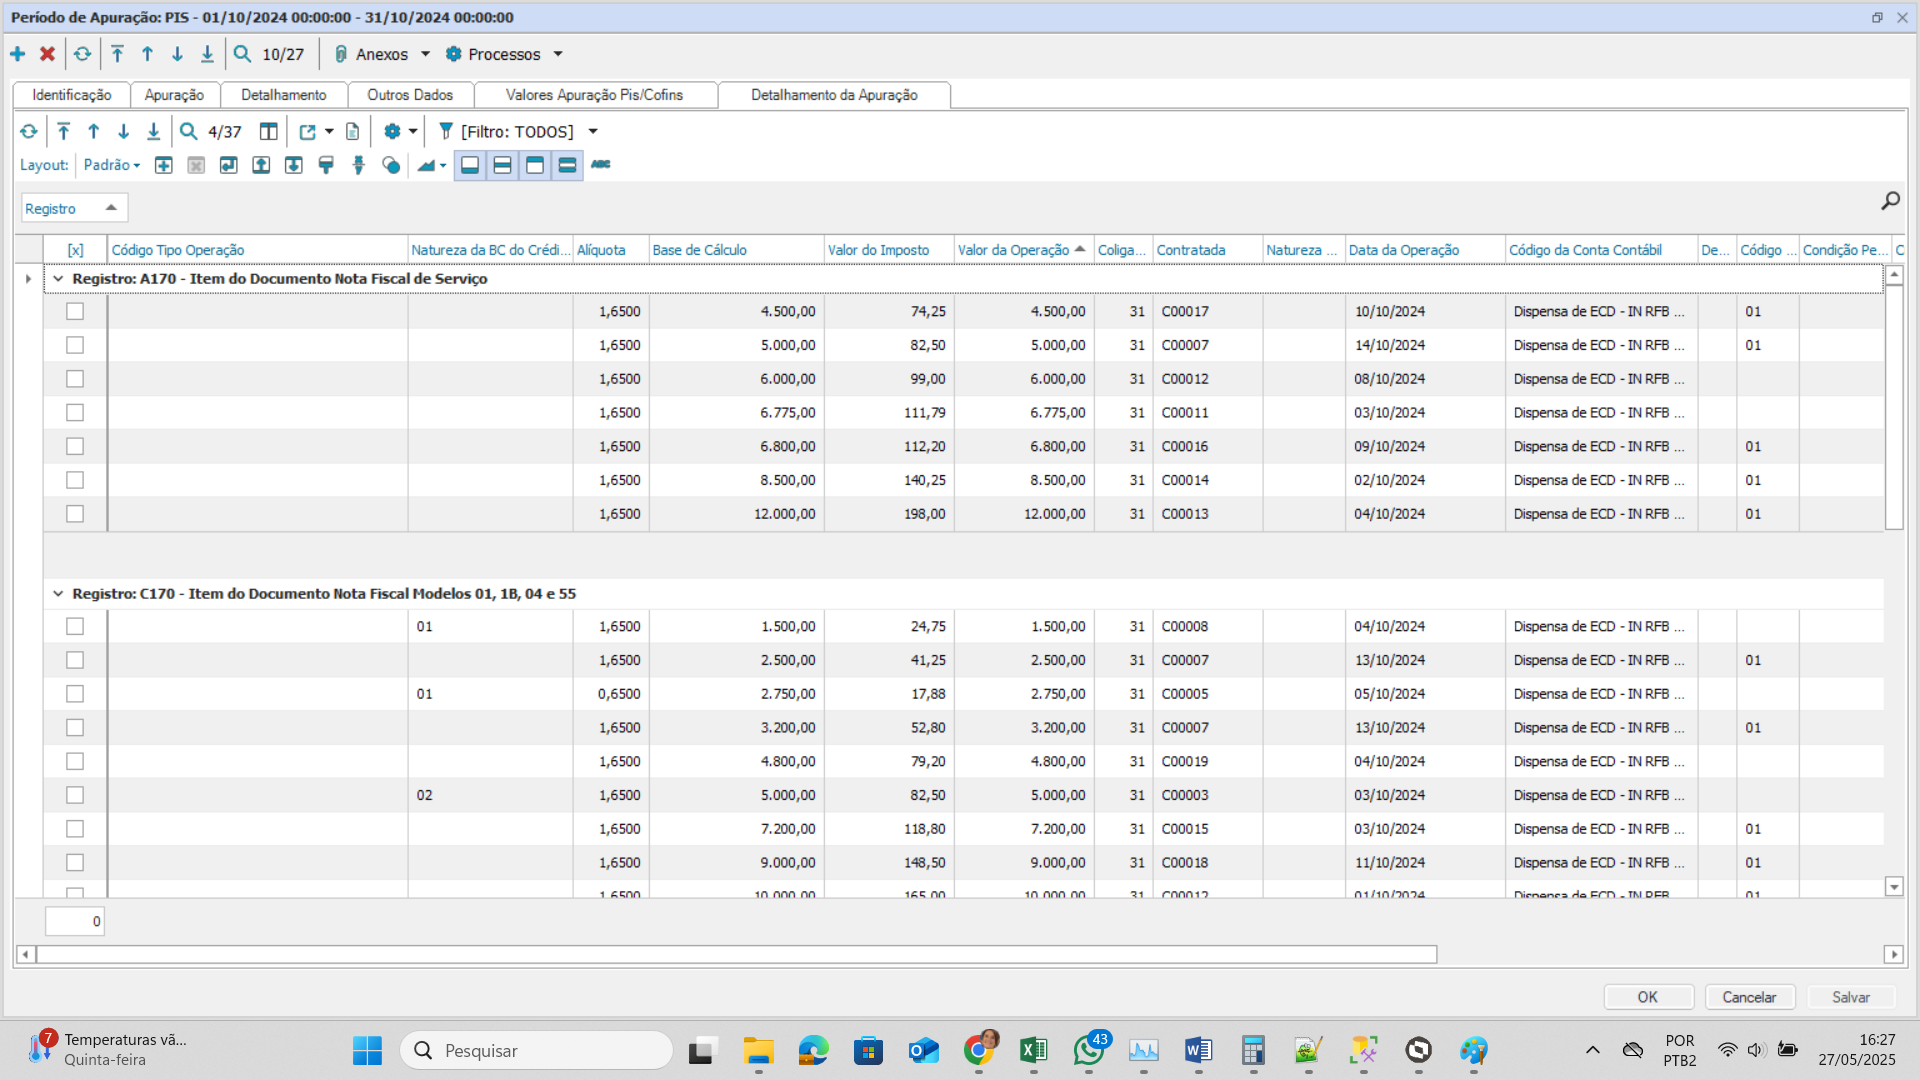Click the horizontal scrollbar below the grid
Image resolution: width=1920 pixels, height=1080 pixels.
736,954
